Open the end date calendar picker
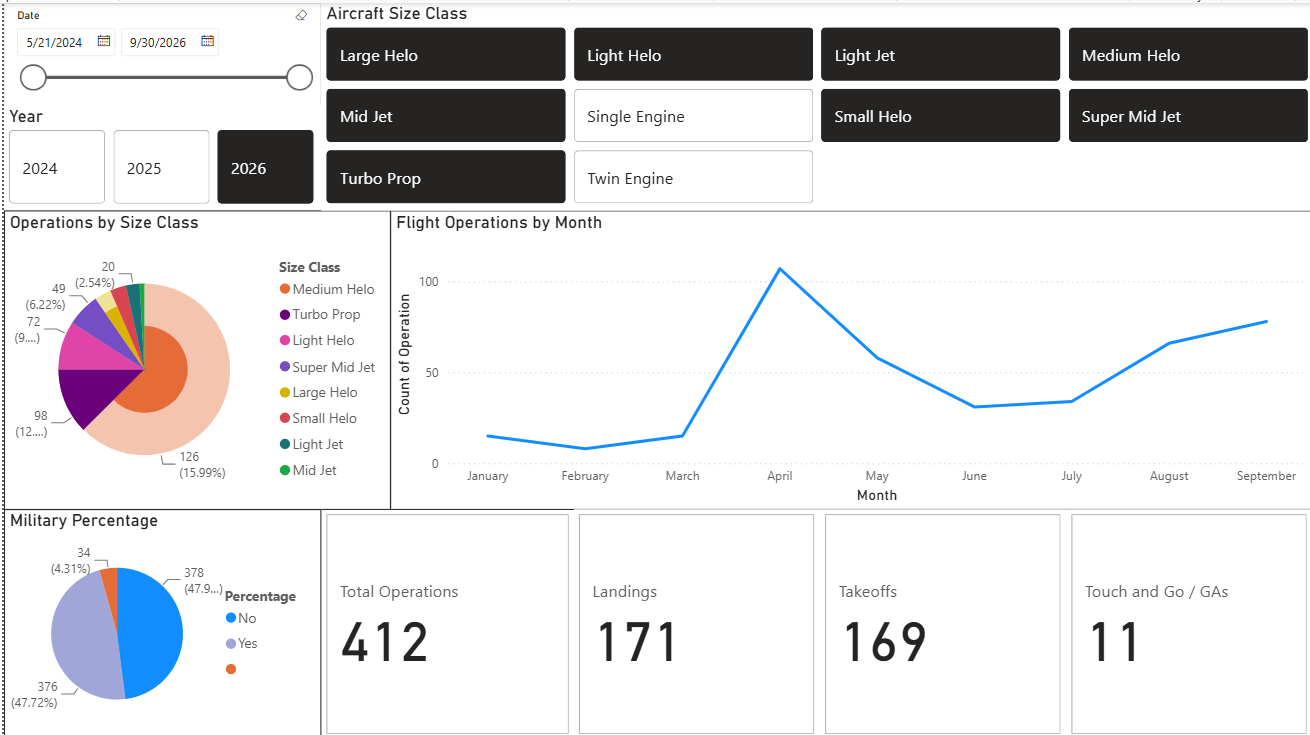This screenshot has width=1310, height=735. click(208, 42)
